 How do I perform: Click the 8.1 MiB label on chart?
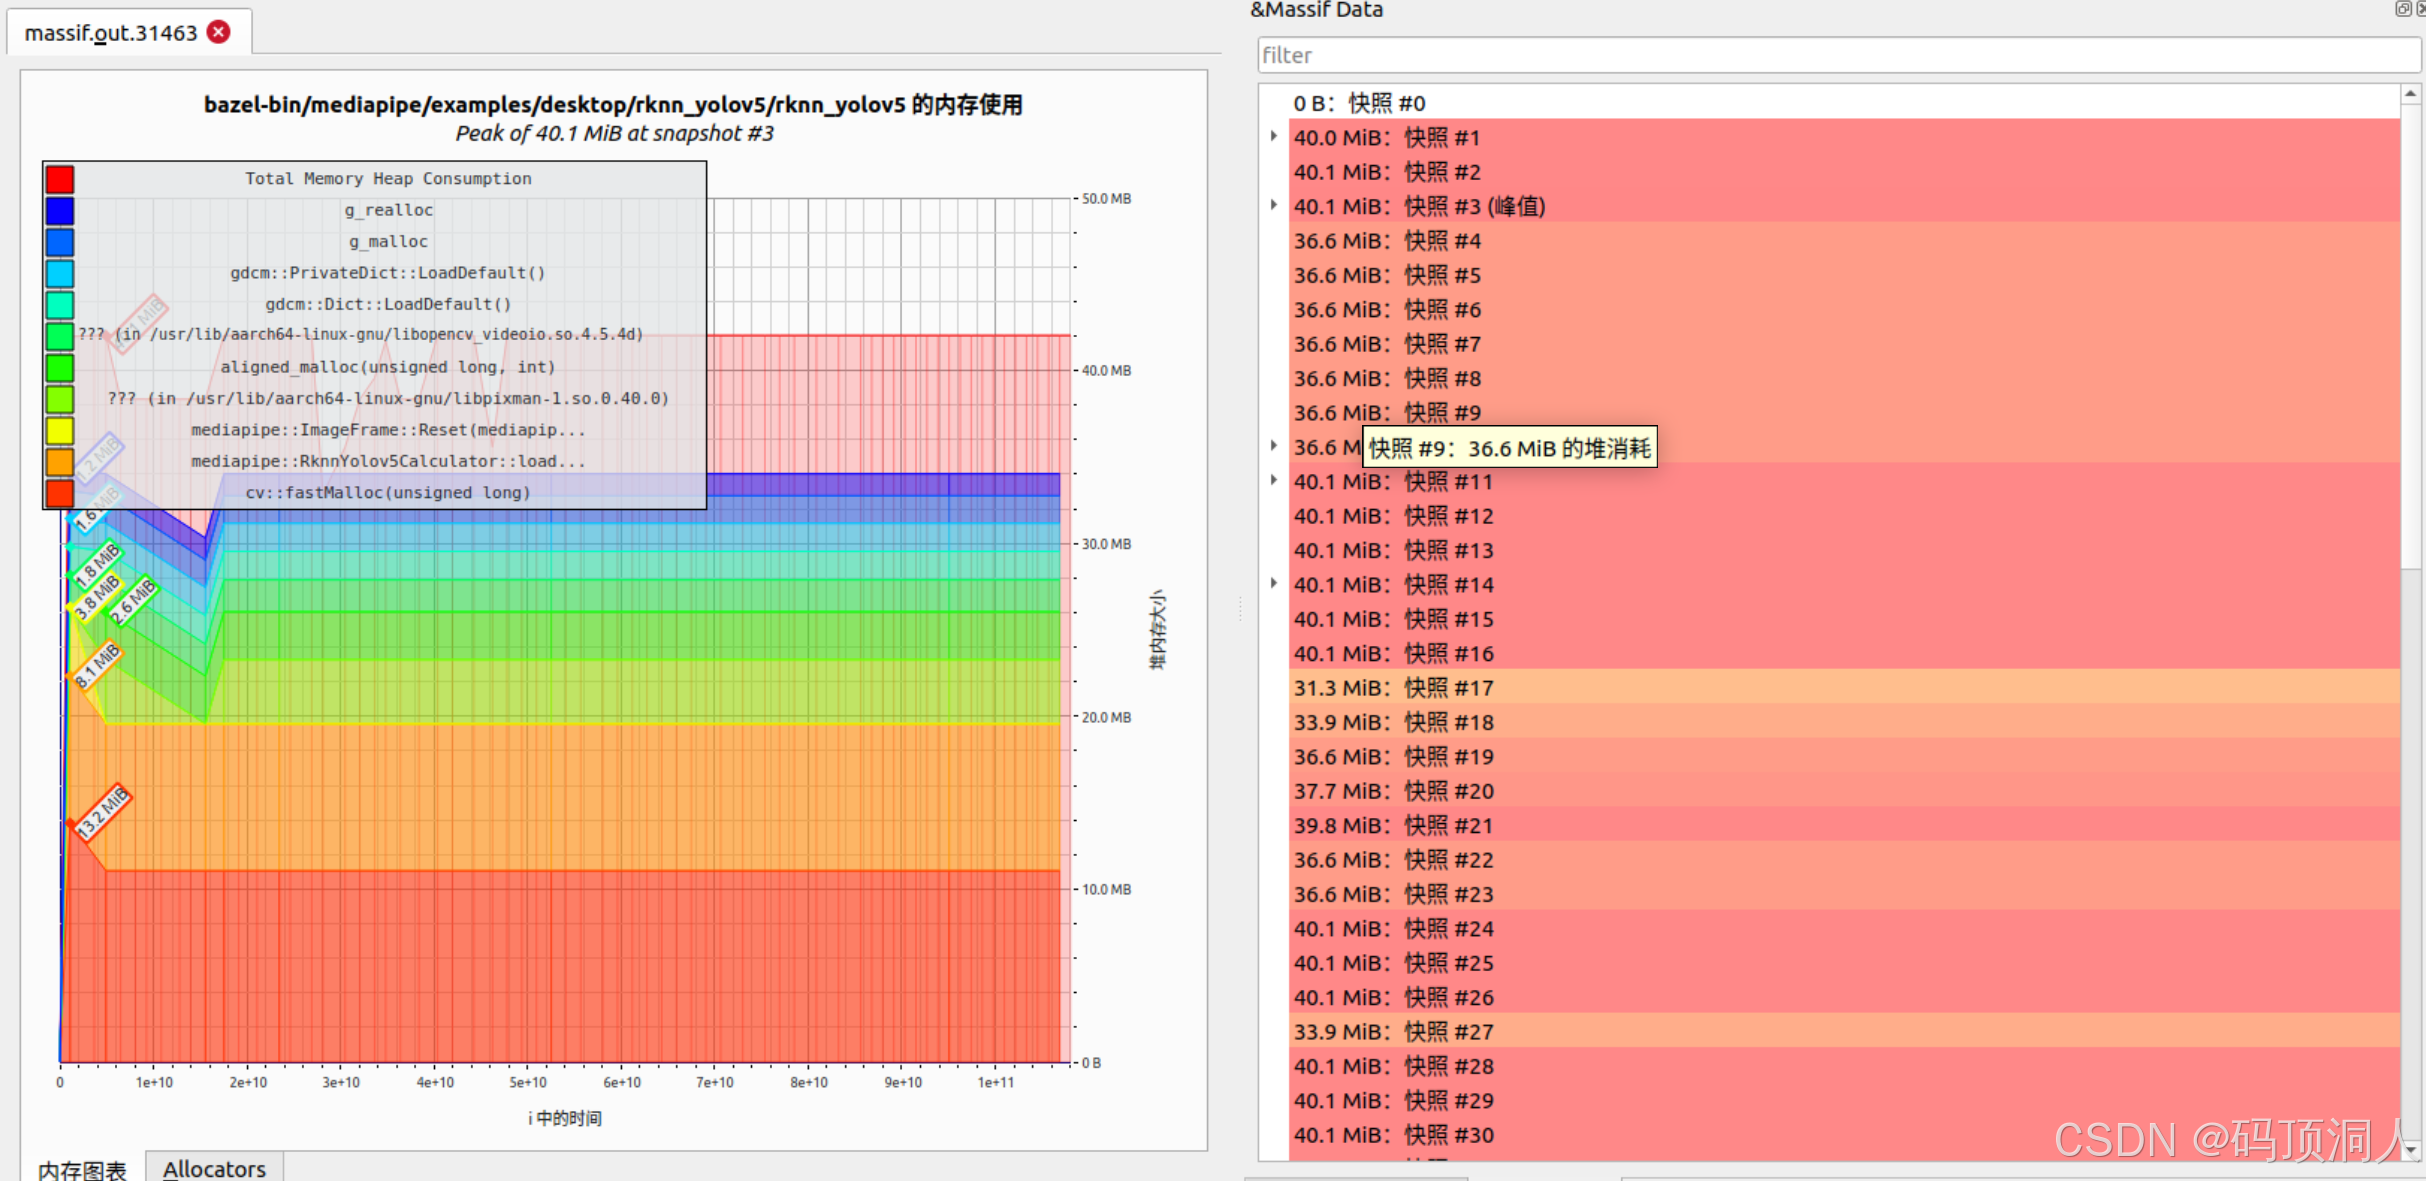tap(97, 665)
